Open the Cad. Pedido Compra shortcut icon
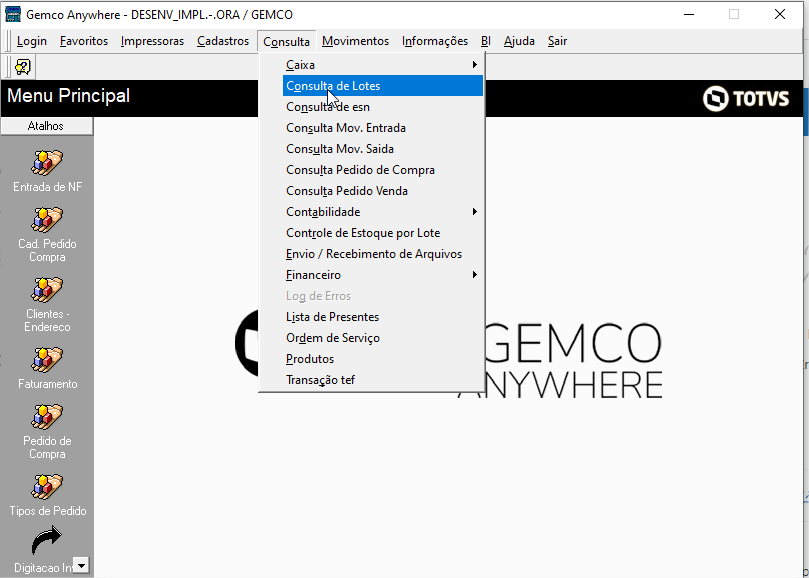809x578 pixels. [x=47, y=220]
